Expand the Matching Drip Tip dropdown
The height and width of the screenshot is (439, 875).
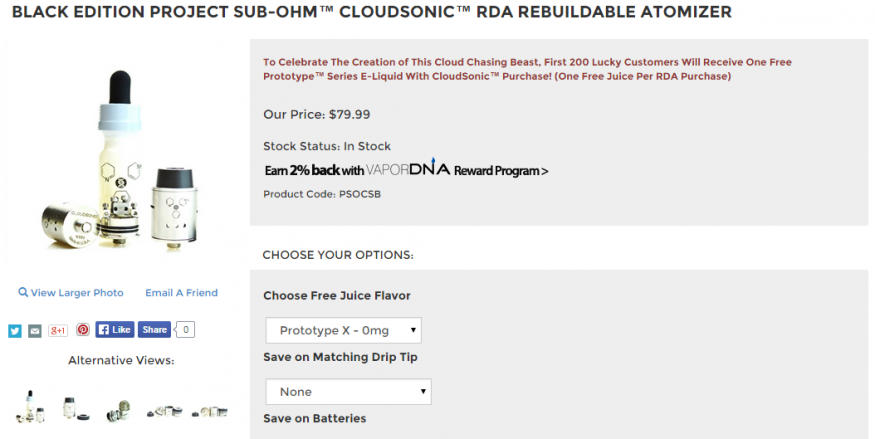pos(348,392)
